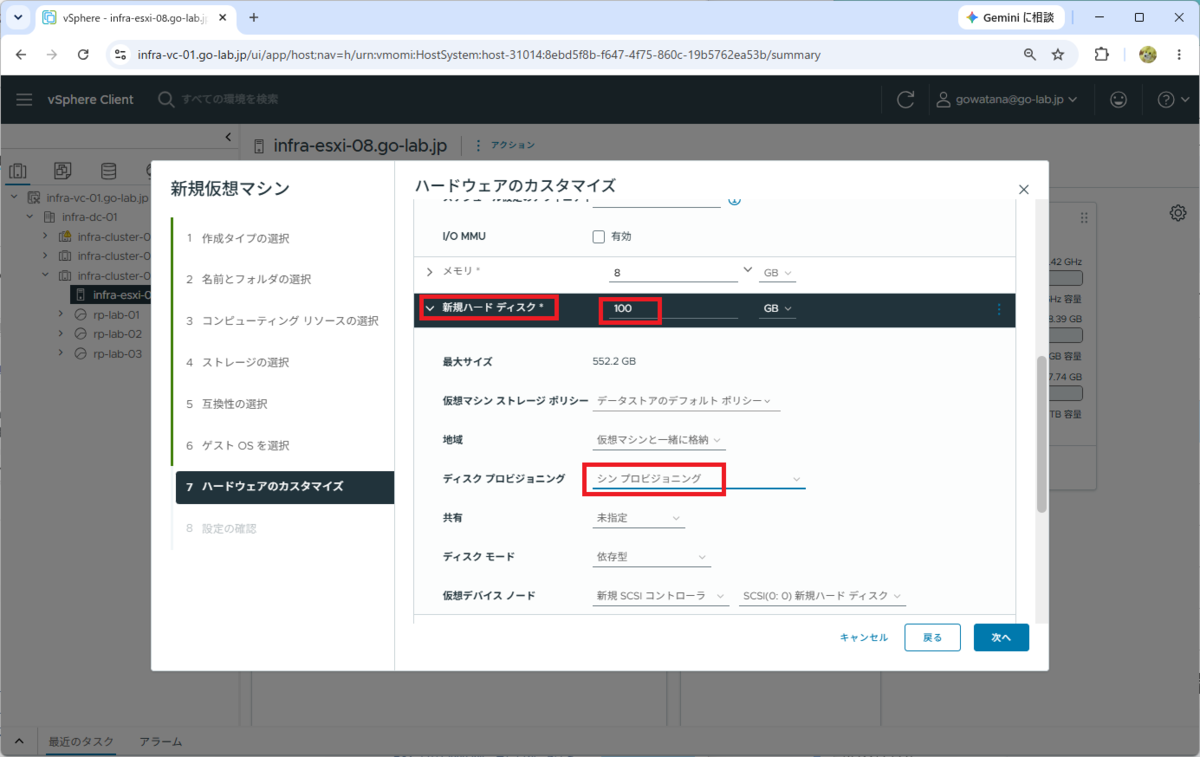
Task: Open the 最近のタスク tab
Action: (80, 742)
